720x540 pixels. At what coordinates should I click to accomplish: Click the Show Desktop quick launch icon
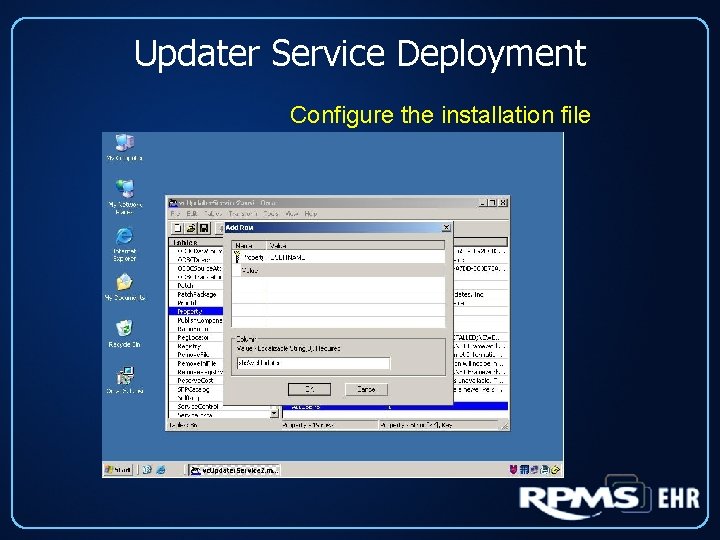[147, 470]
